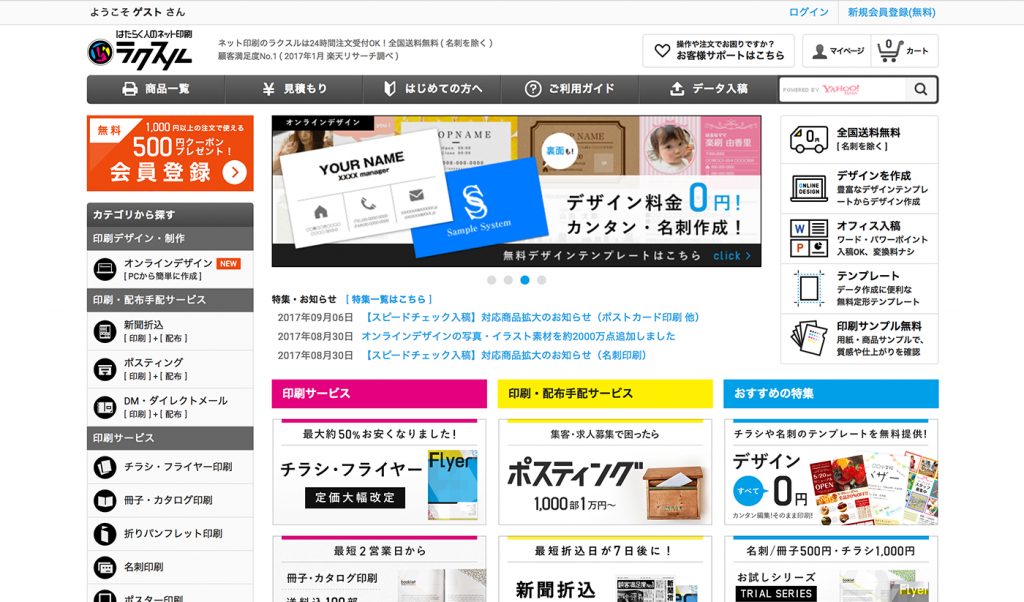Image resolution: width=1024 pixels, height=602 pixels.
Task: Switch to the second carousel dot
Action: 508,280
